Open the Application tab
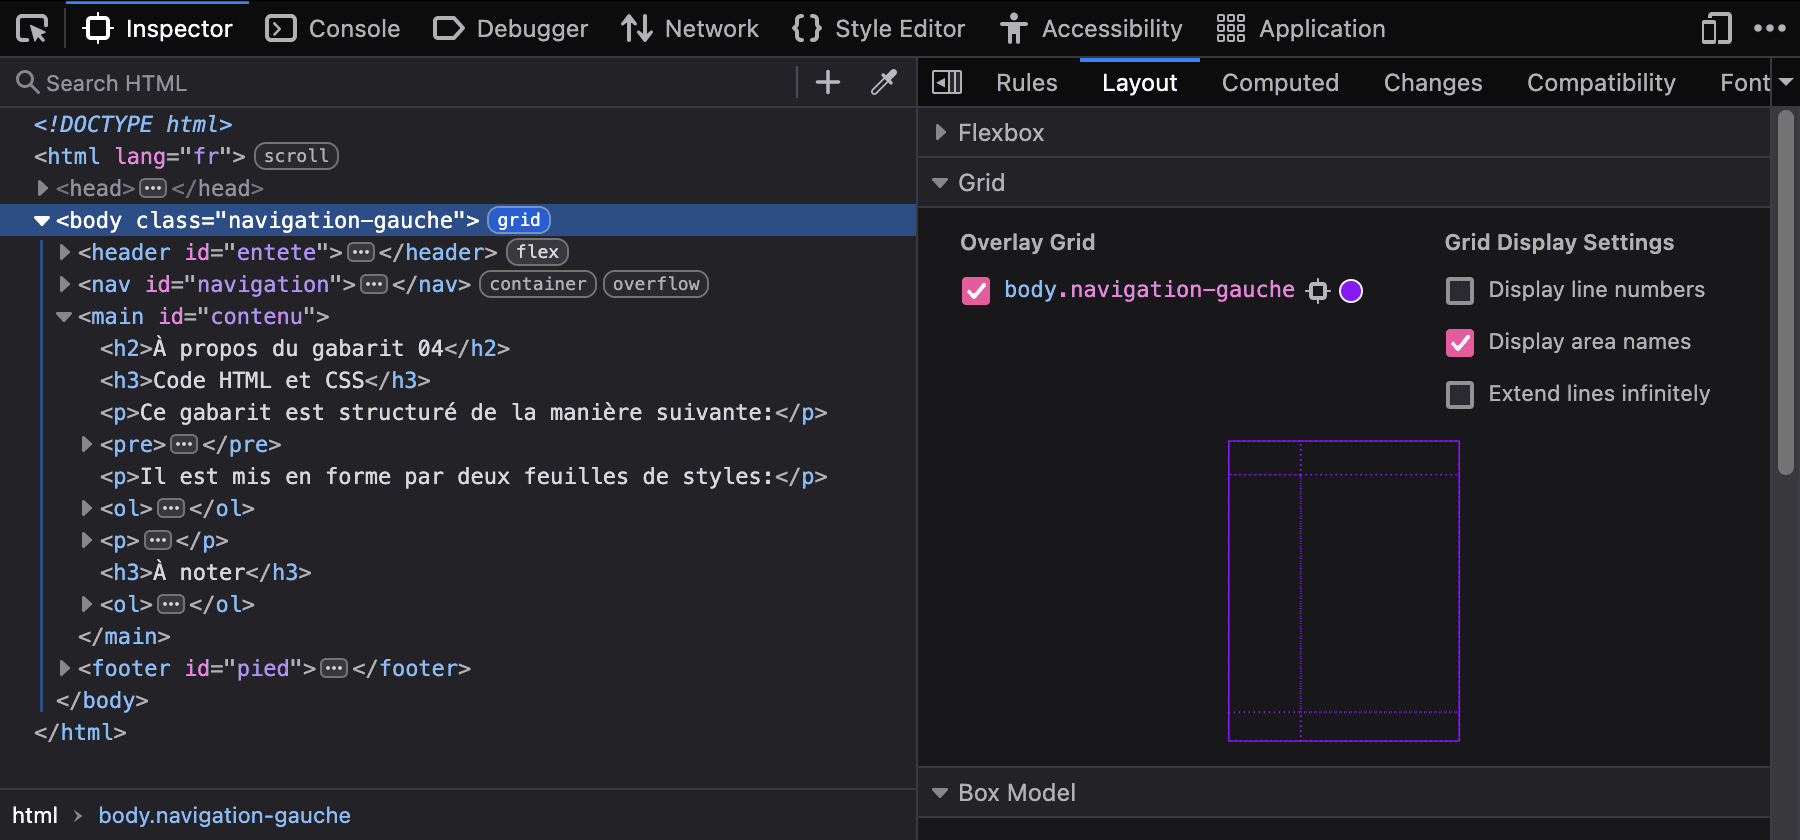 1301,29
